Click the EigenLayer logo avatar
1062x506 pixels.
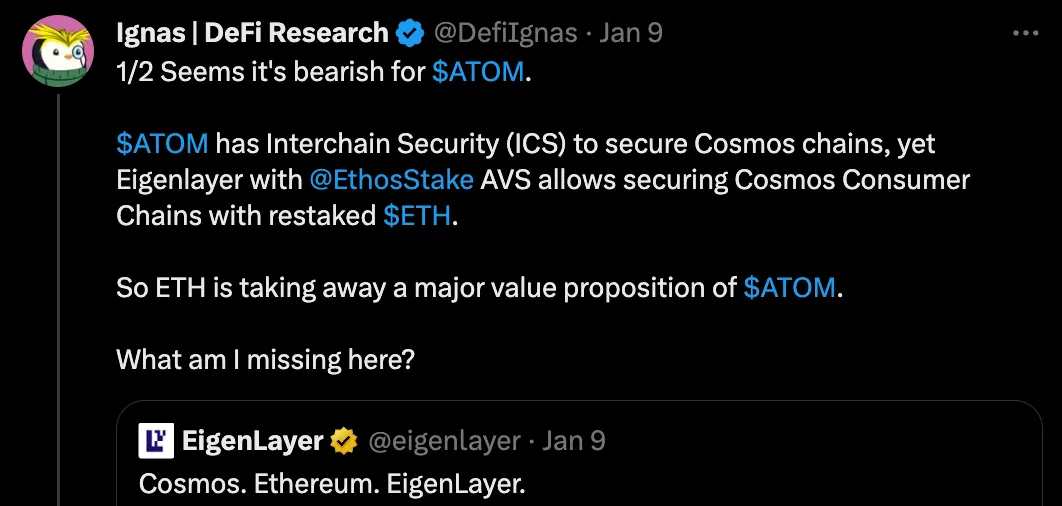point(156,440)
